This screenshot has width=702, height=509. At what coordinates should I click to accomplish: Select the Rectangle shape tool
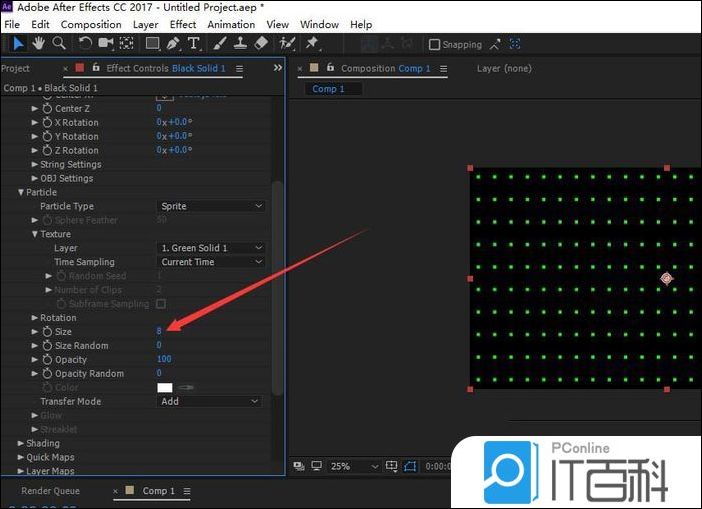[x=152, y=43]
